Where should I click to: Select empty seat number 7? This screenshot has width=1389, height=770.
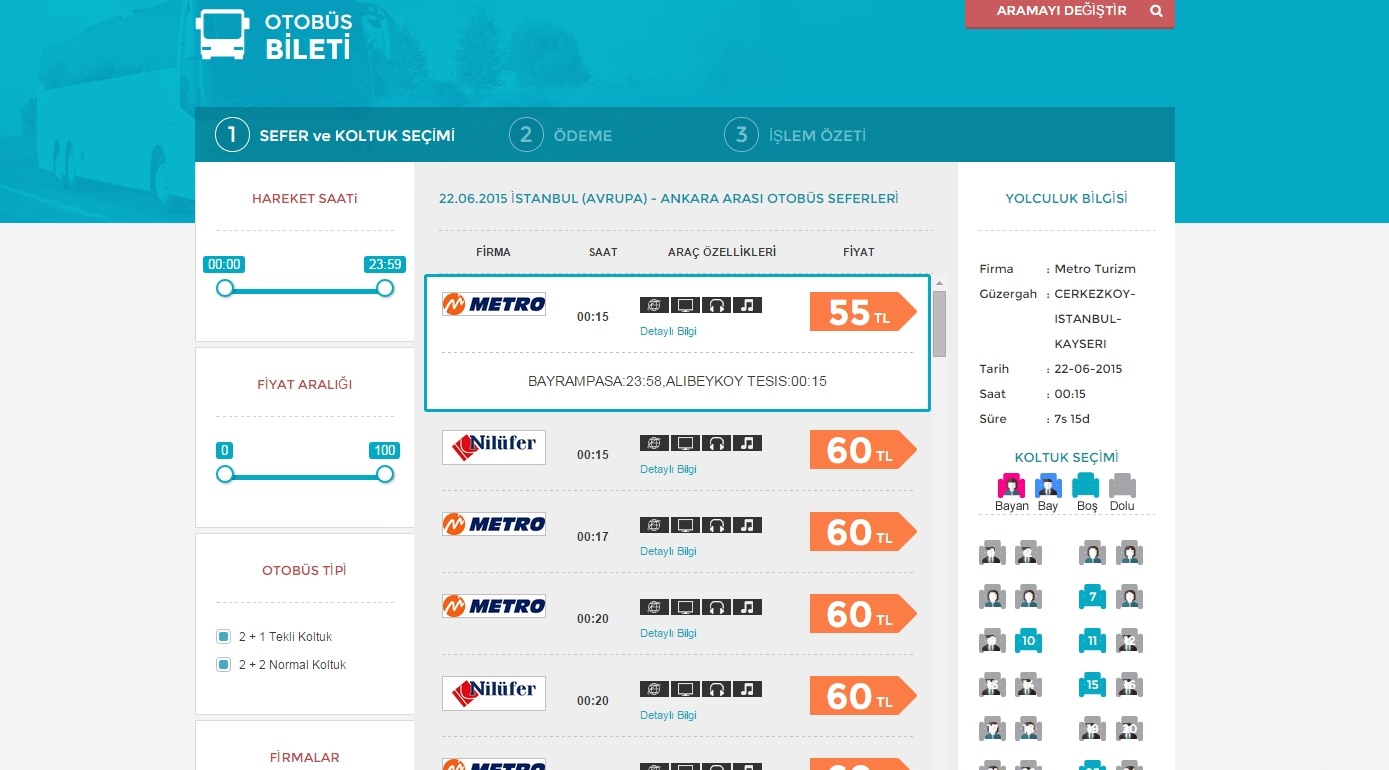point(1092,597)
